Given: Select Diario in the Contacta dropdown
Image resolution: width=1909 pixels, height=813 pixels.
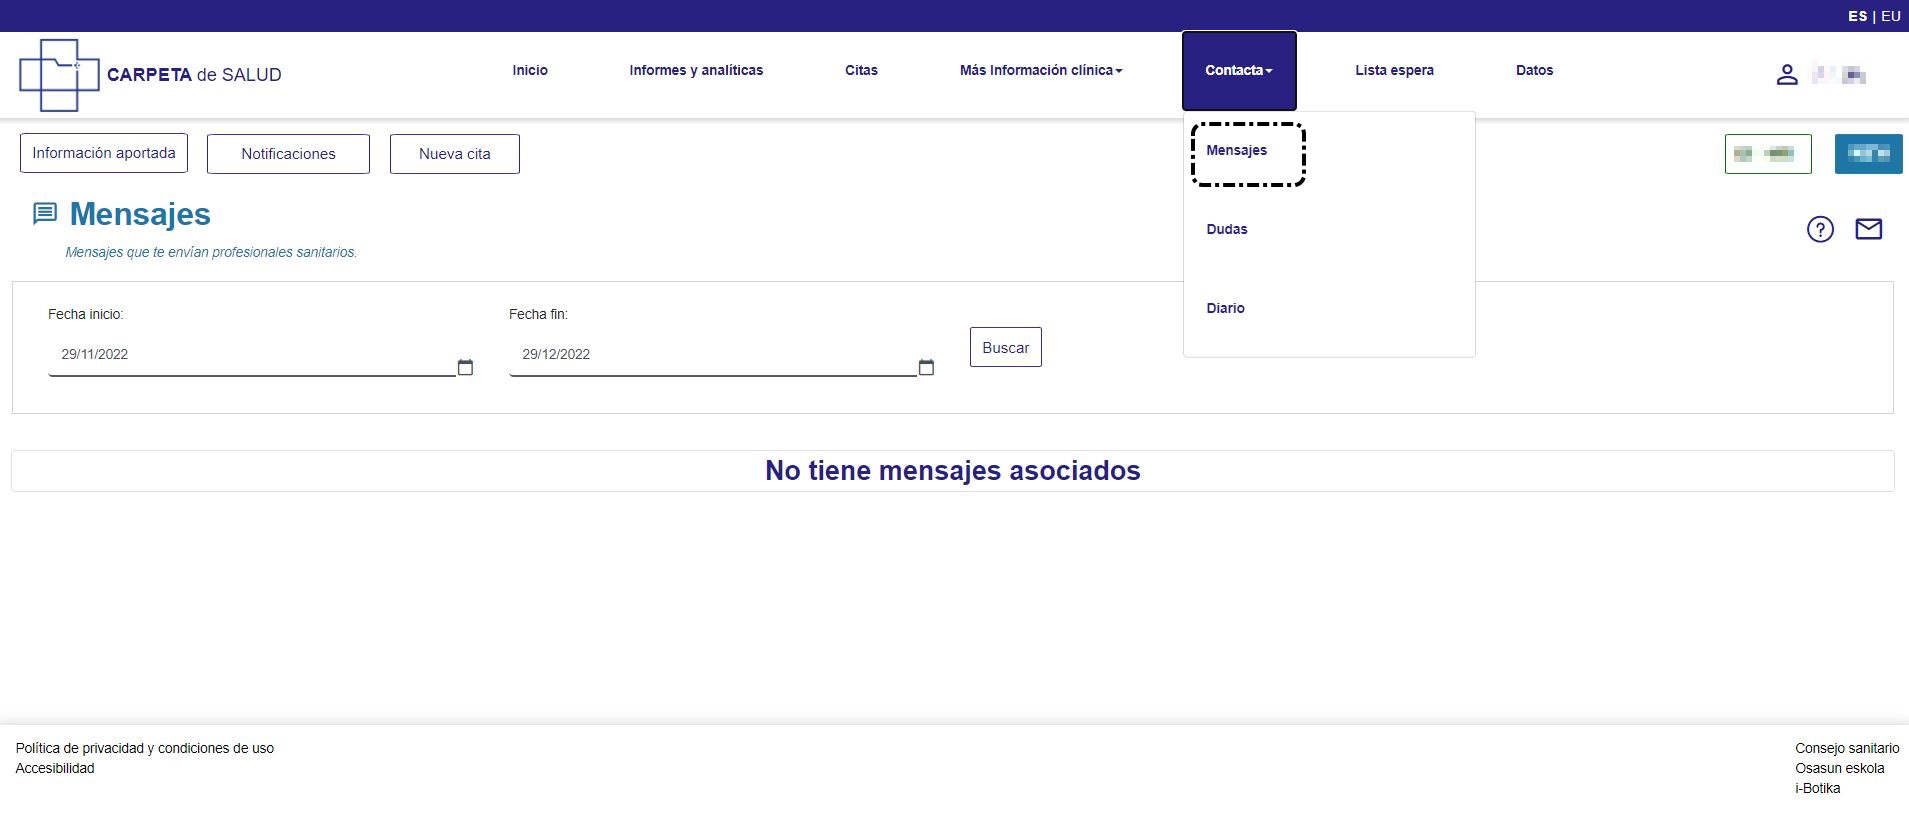Looking at the screenshot, I should (1225, 308).
